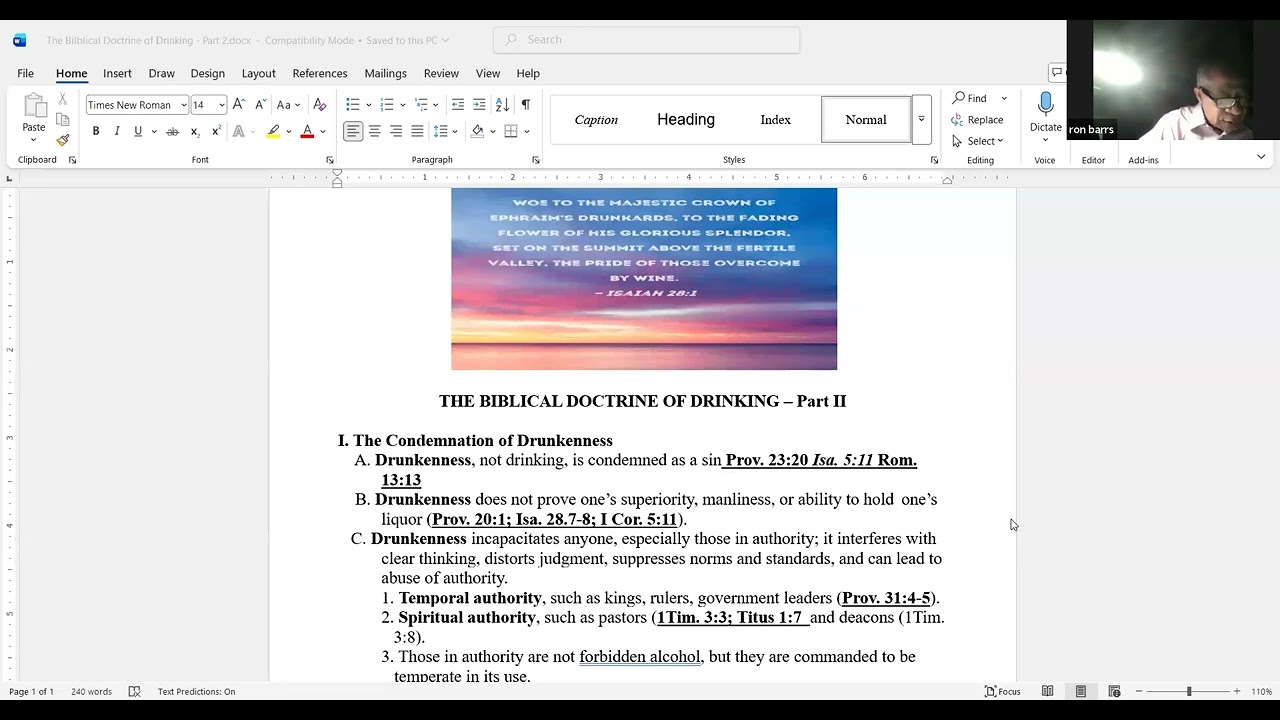Image resolution: width=1280 pixels, height=720 pixels.
Task: Click the numbered list icon
Action: coord(387,105)
